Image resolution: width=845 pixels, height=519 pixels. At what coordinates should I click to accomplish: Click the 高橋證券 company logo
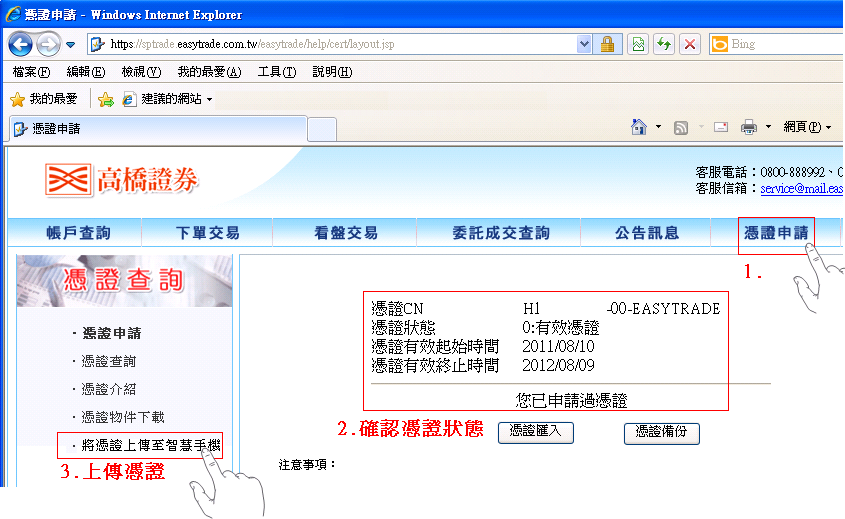click(x=122, y=180)
